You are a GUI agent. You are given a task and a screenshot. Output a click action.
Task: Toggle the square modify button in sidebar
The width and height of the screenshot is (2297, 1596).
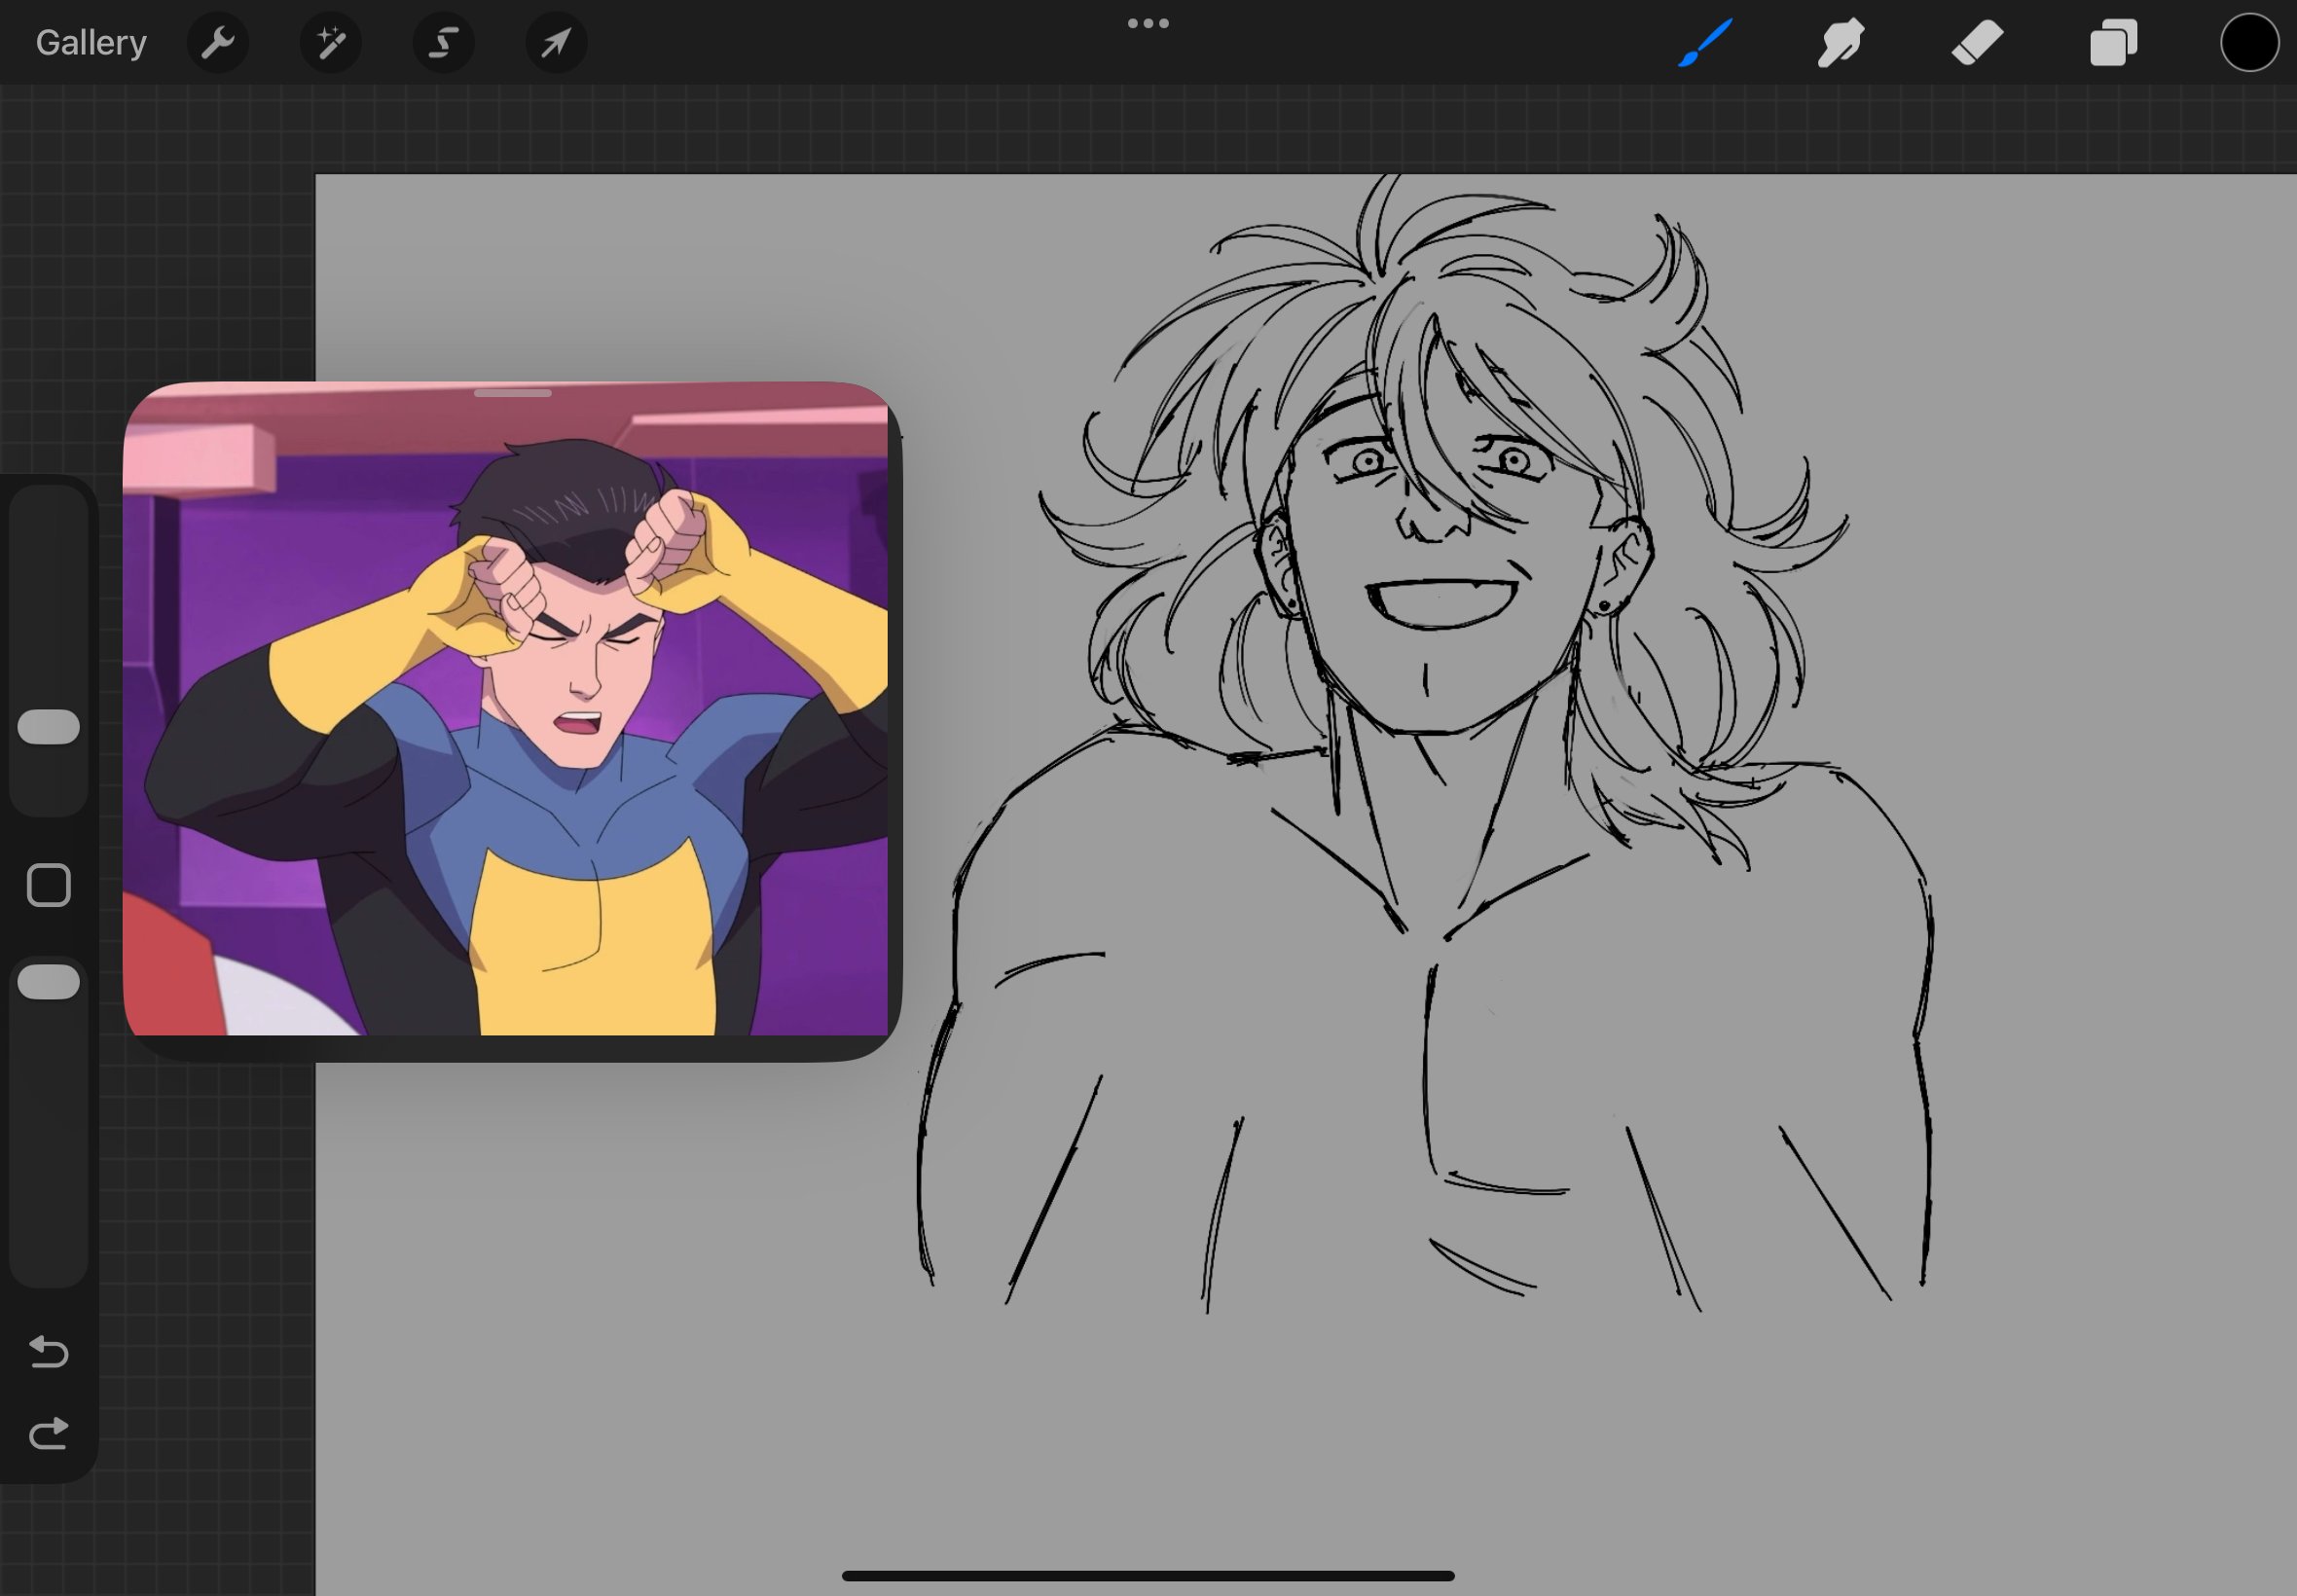coord(49,885)
